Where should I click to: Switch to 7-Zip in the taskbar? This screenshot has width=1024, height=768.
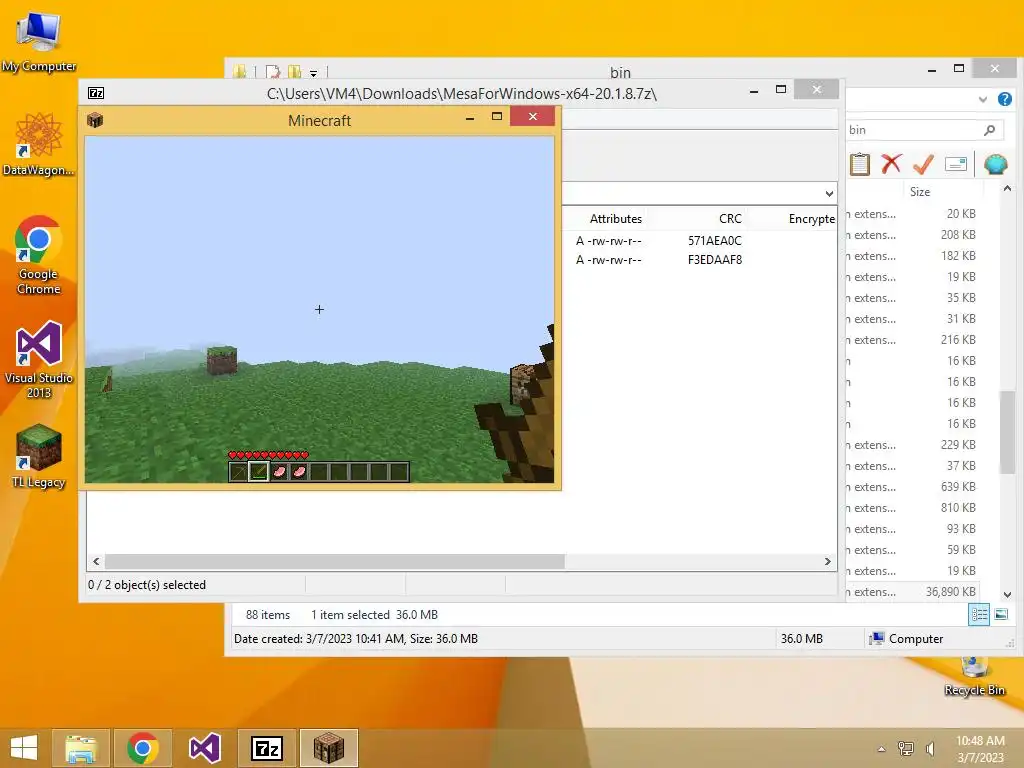266,748
